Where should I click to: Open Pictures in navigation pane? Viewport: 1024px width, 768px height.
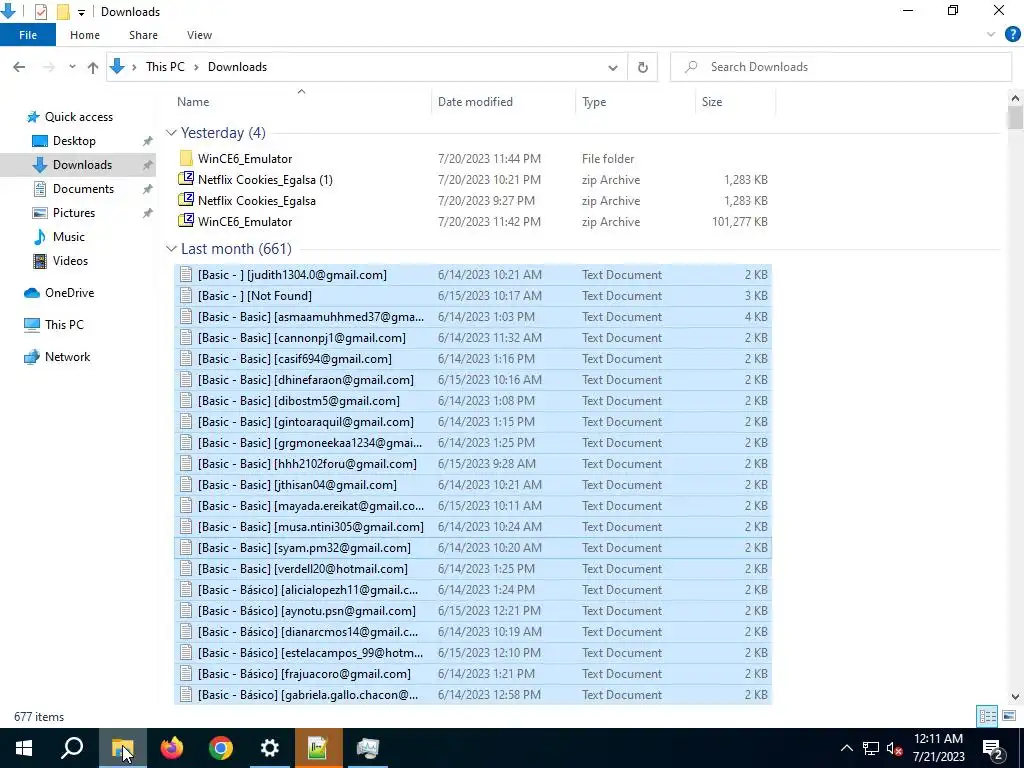click(73, 213)
